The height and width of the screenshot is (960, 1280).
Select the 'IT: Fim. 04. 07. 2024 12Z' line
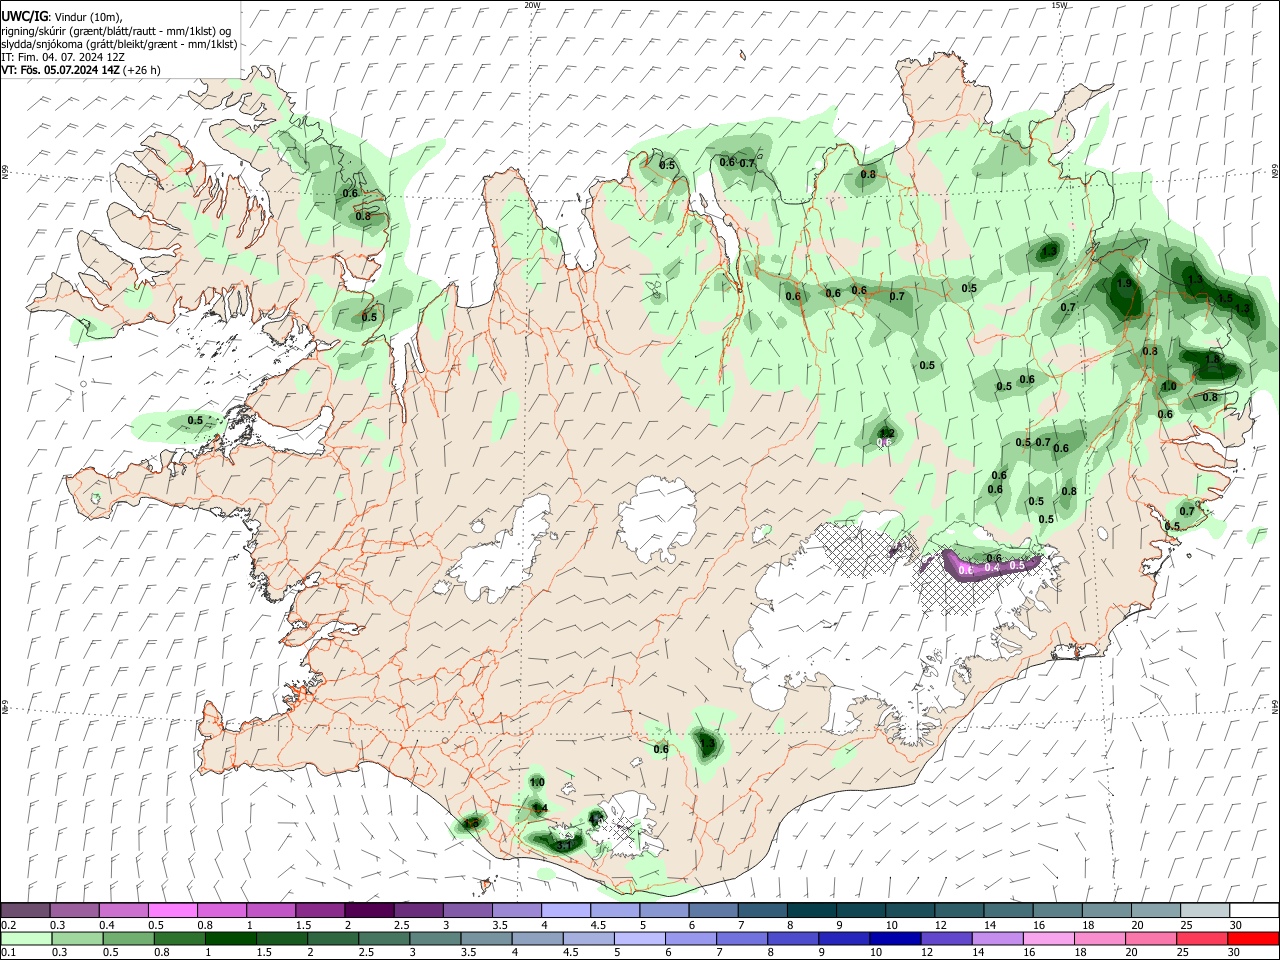[63, 57]
